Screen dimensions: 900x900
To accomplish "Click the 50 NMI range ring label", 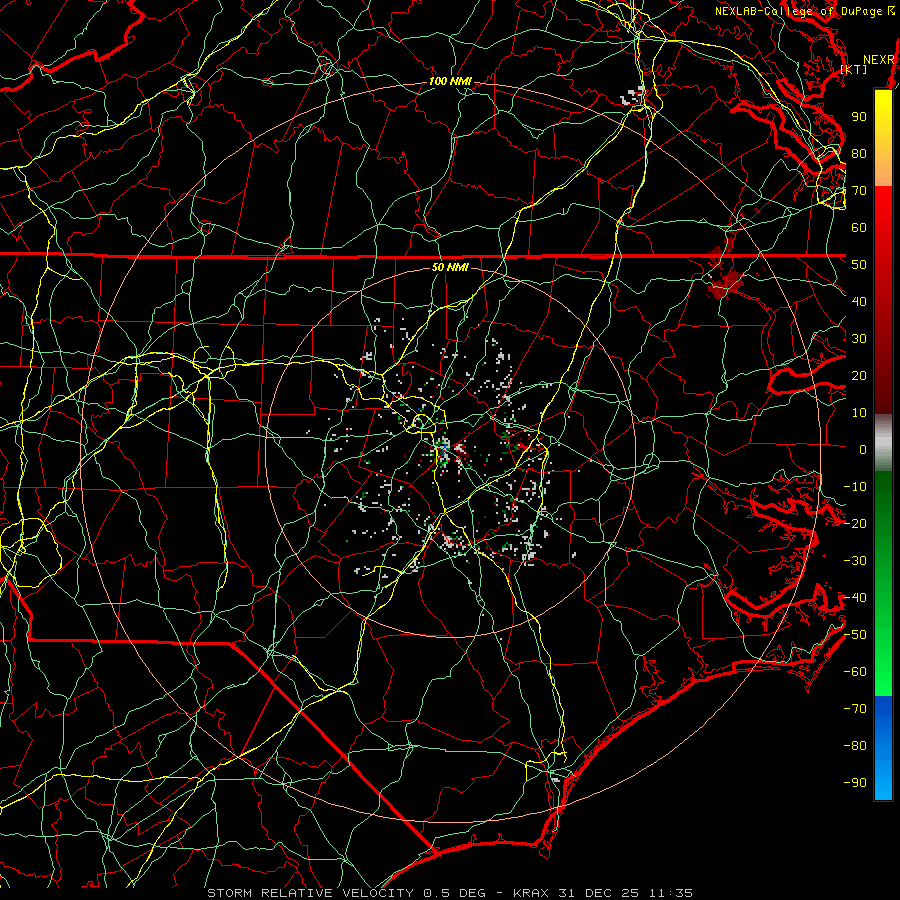I will click(450, 267).
